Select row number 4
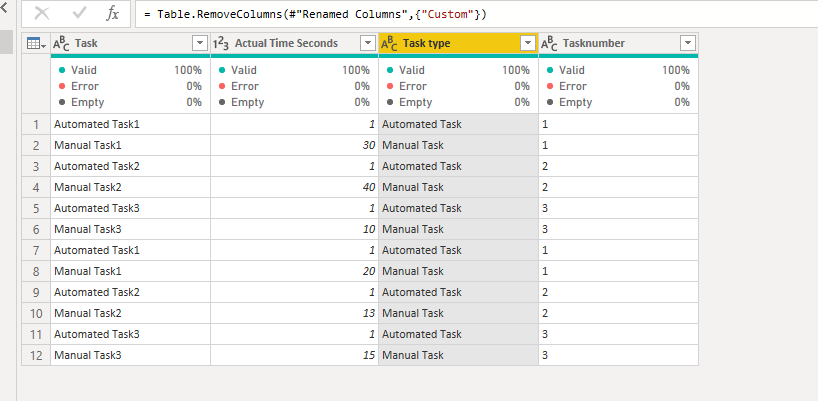The height and width of the screenshot is (401, 818). [36, 187]
